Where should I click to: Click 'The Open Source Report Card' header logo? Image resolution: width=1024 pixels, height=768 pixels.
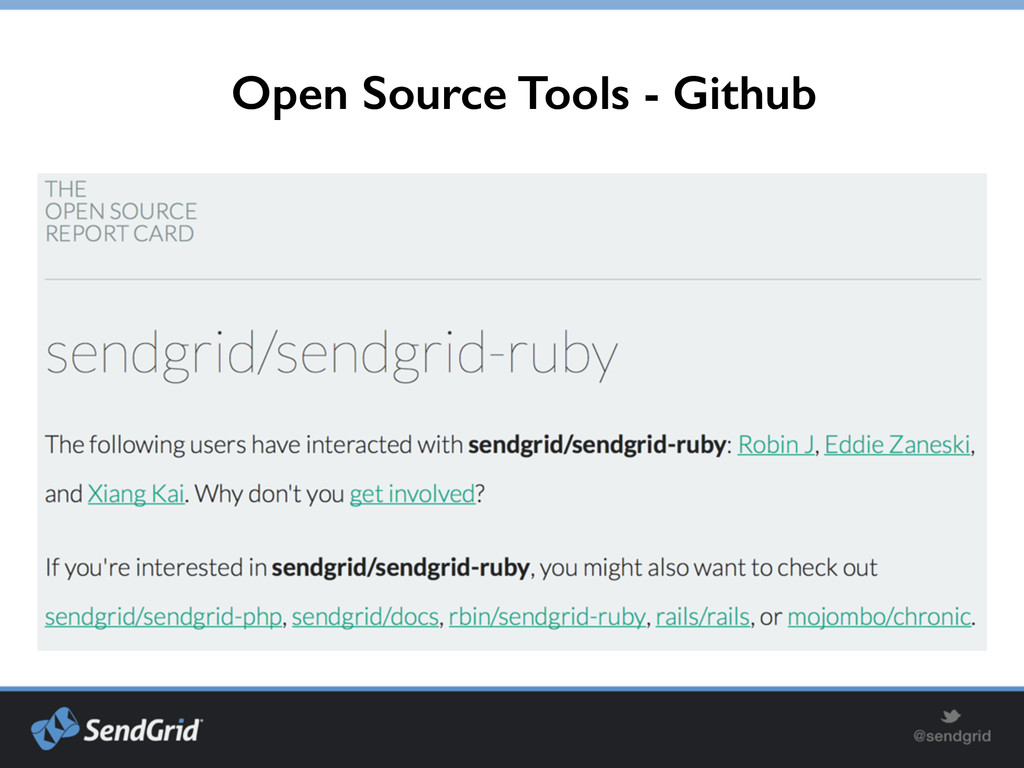[120, 212]
